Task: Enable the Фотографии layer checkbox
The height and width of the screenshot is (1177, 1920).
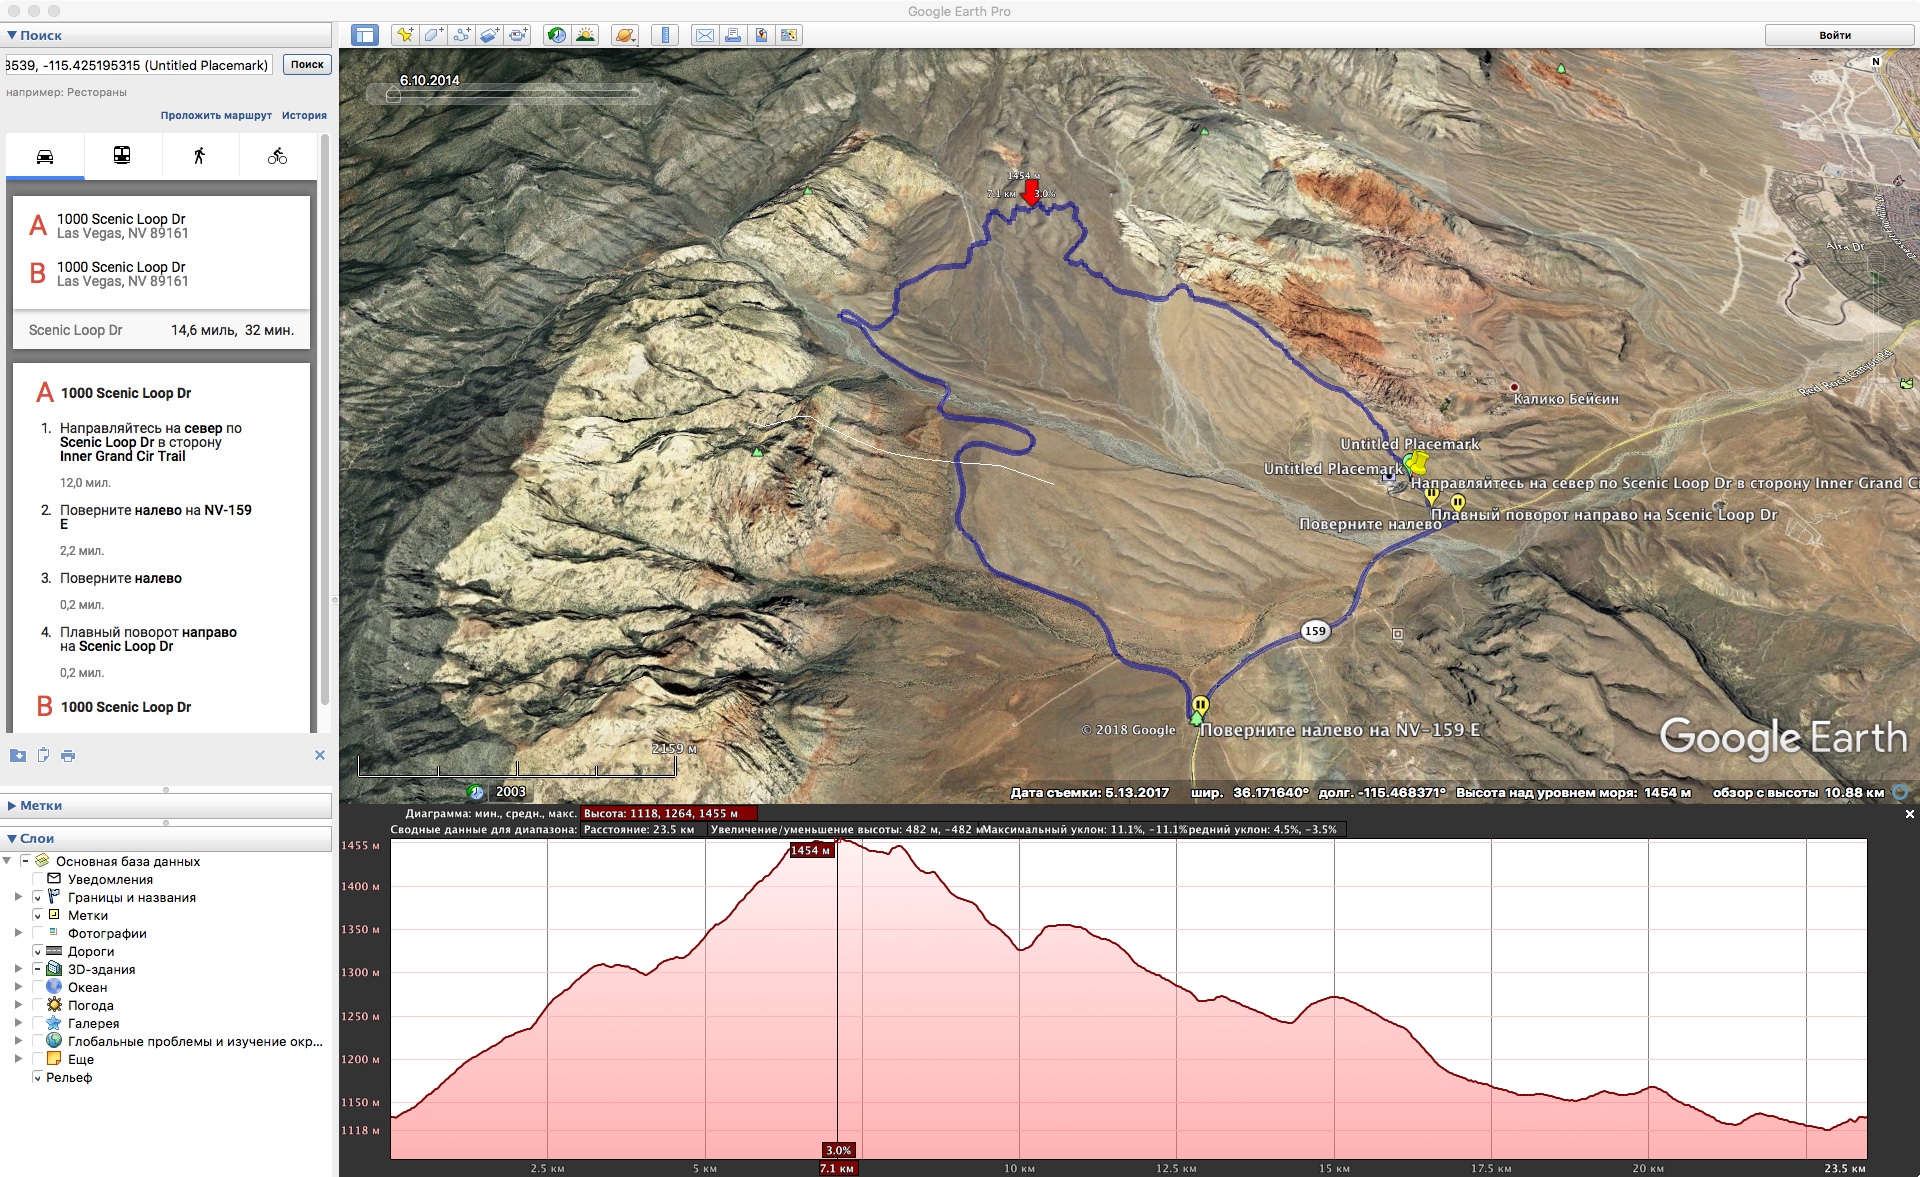Action: tap(38, 933)
